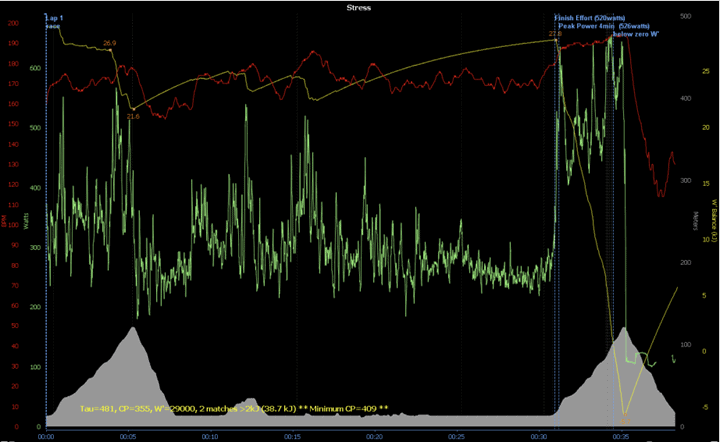
Task: Click the green "600" Watts axis value
Action: click(x=35, y=68)
